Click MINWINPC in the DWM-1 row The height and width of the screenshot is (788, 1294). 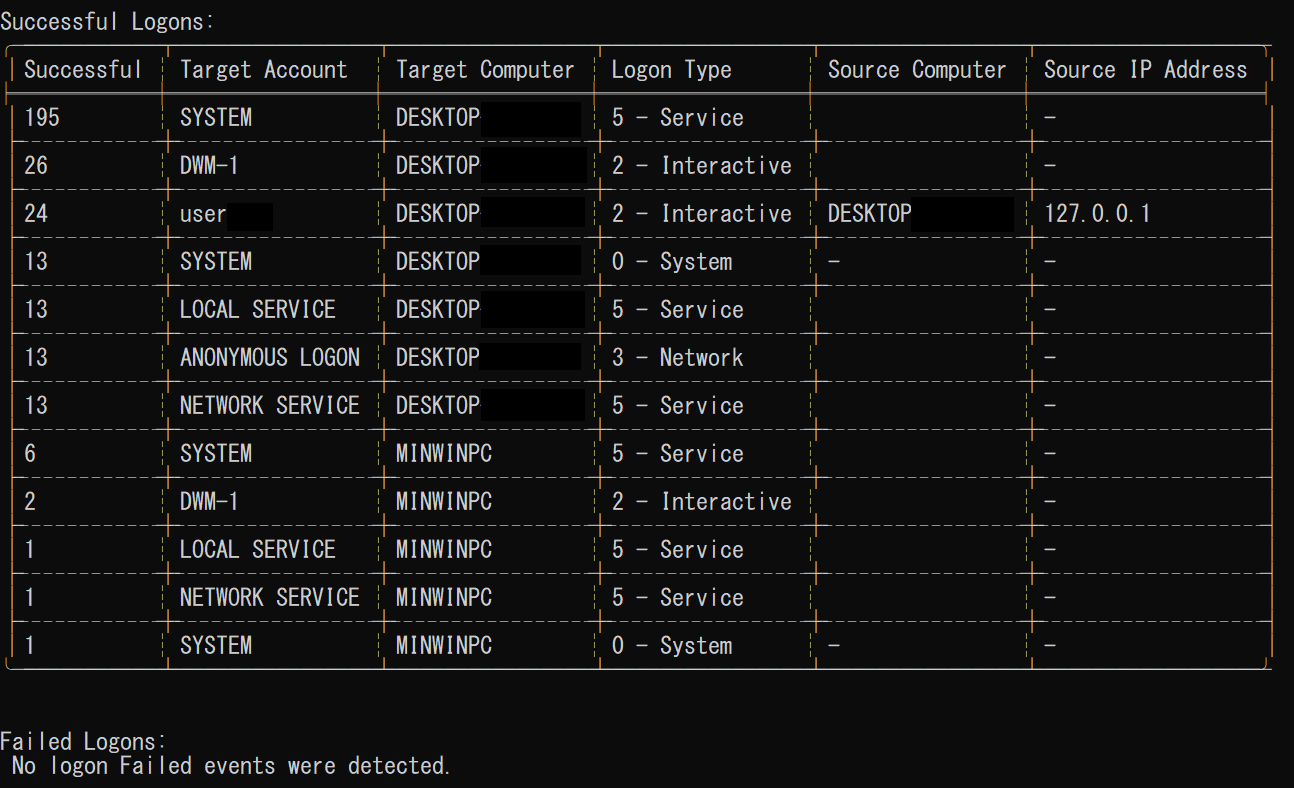click(x=443, y=502)
